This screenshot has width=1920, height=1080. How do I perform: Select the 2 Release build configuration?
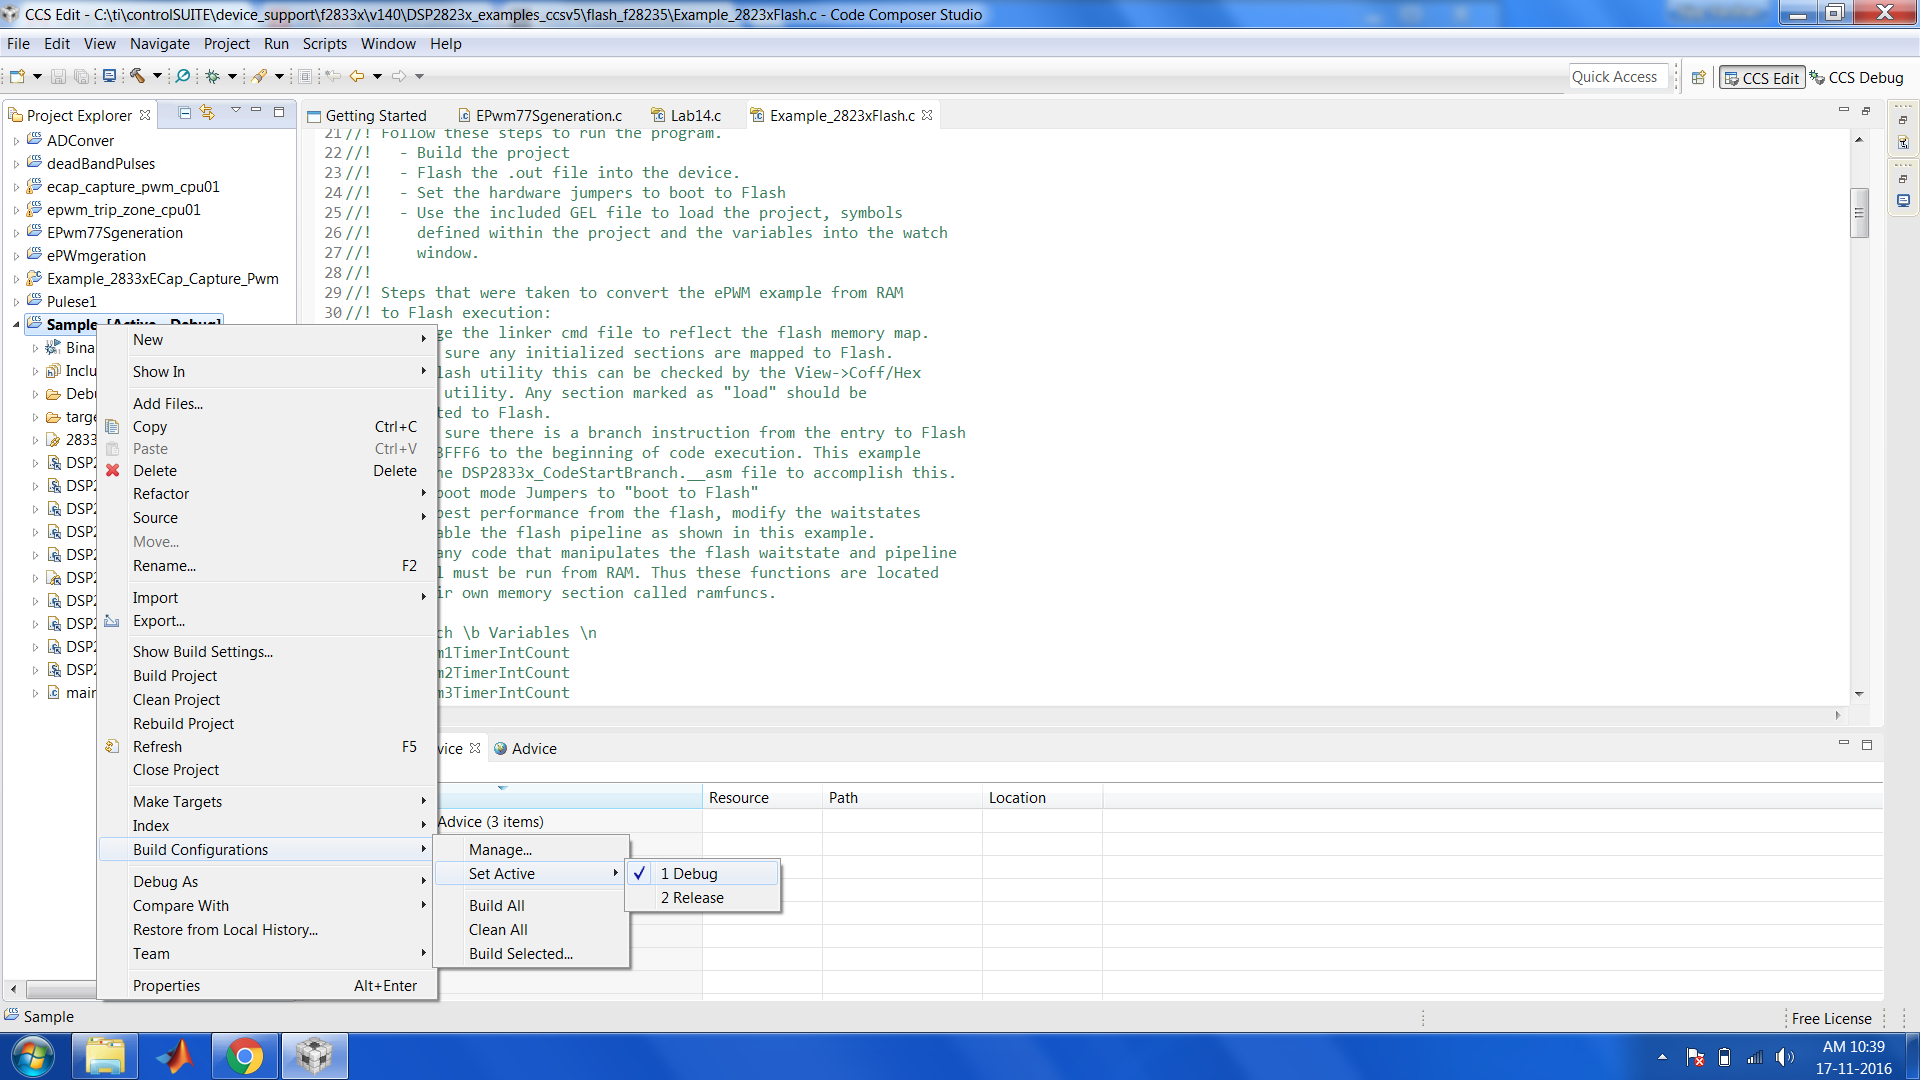point(692,897)
